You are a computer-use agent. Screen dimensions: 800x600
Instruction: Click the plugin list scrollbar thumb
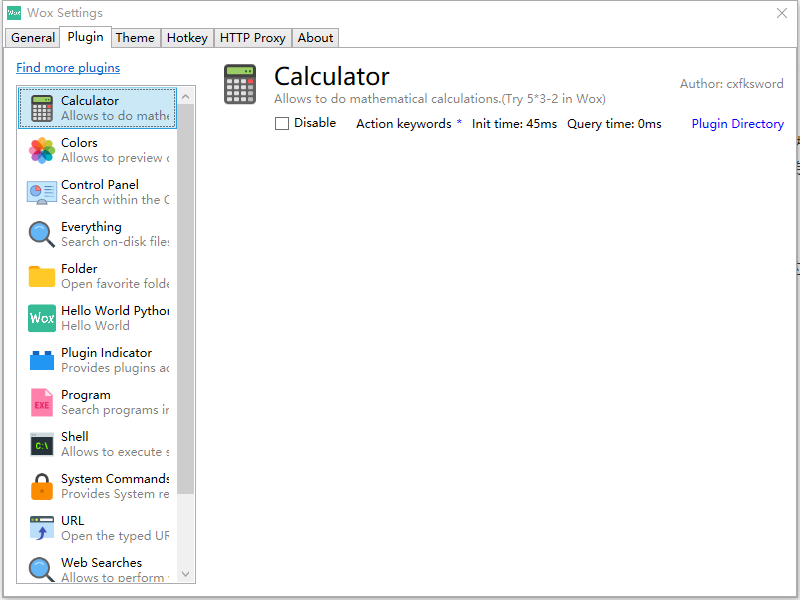(x=186, y=299)
